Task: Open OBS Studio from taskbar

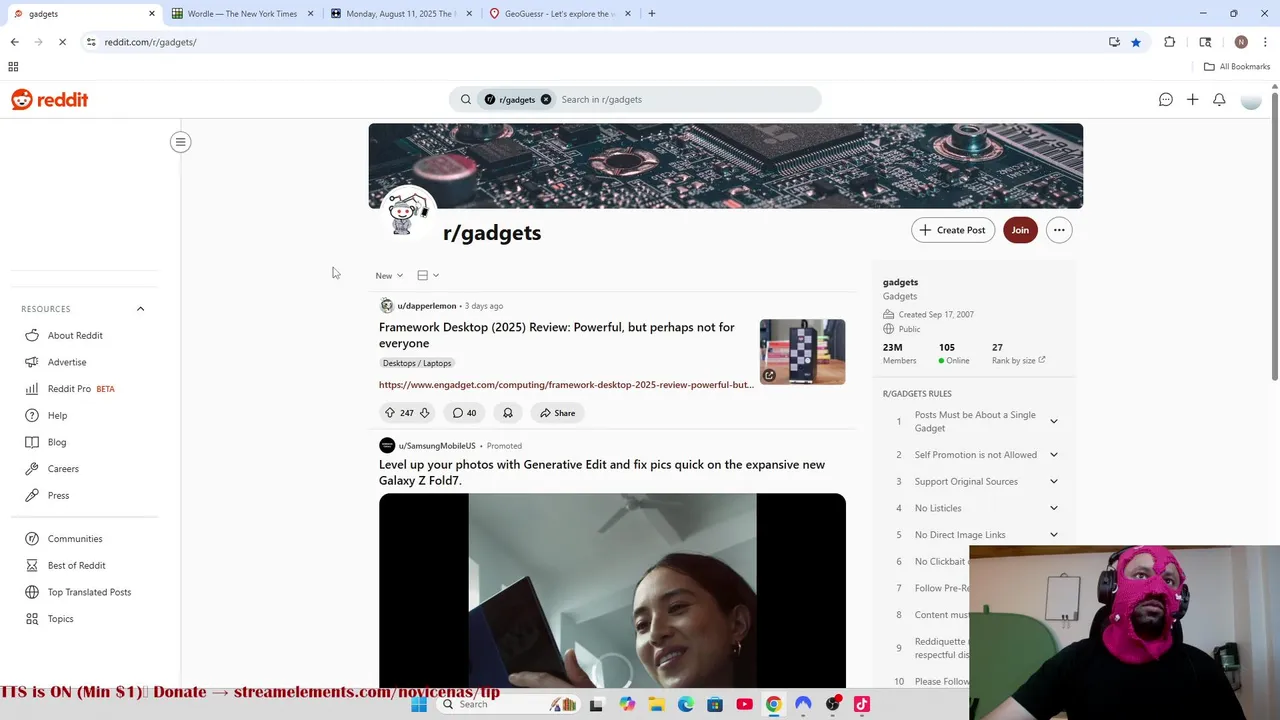Action: [833, 704]
